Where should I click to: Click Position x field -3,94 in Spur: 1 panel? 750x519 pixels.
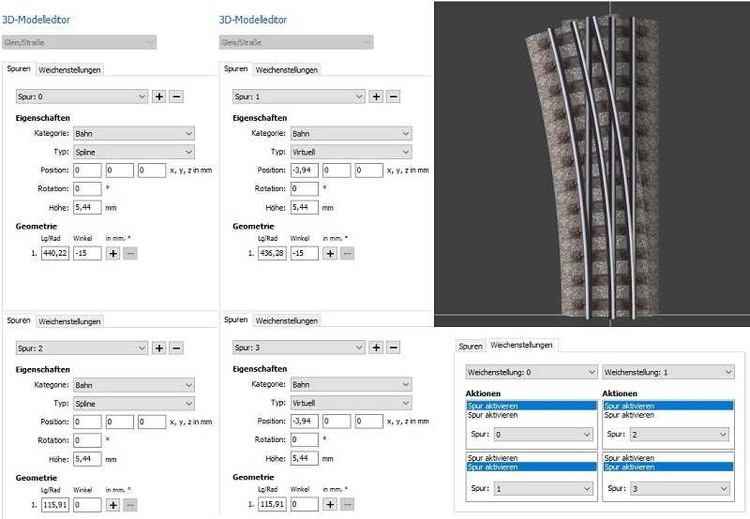click(x=304, y=170)
